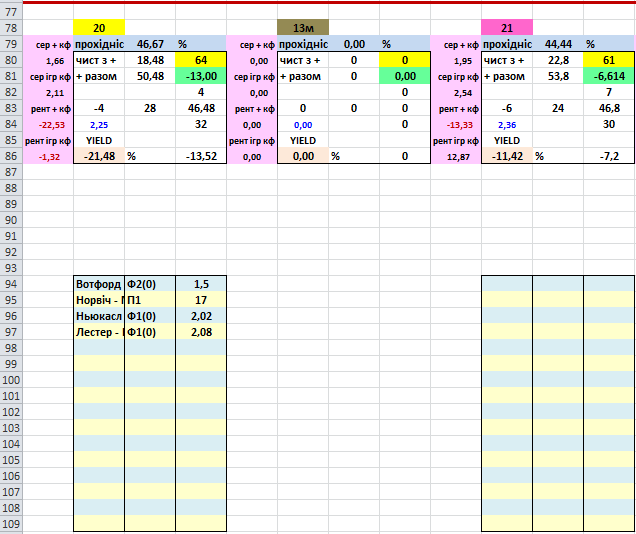Click the cell with value 44,44
This screenshot has width=636, height=534.
[558, 44]
